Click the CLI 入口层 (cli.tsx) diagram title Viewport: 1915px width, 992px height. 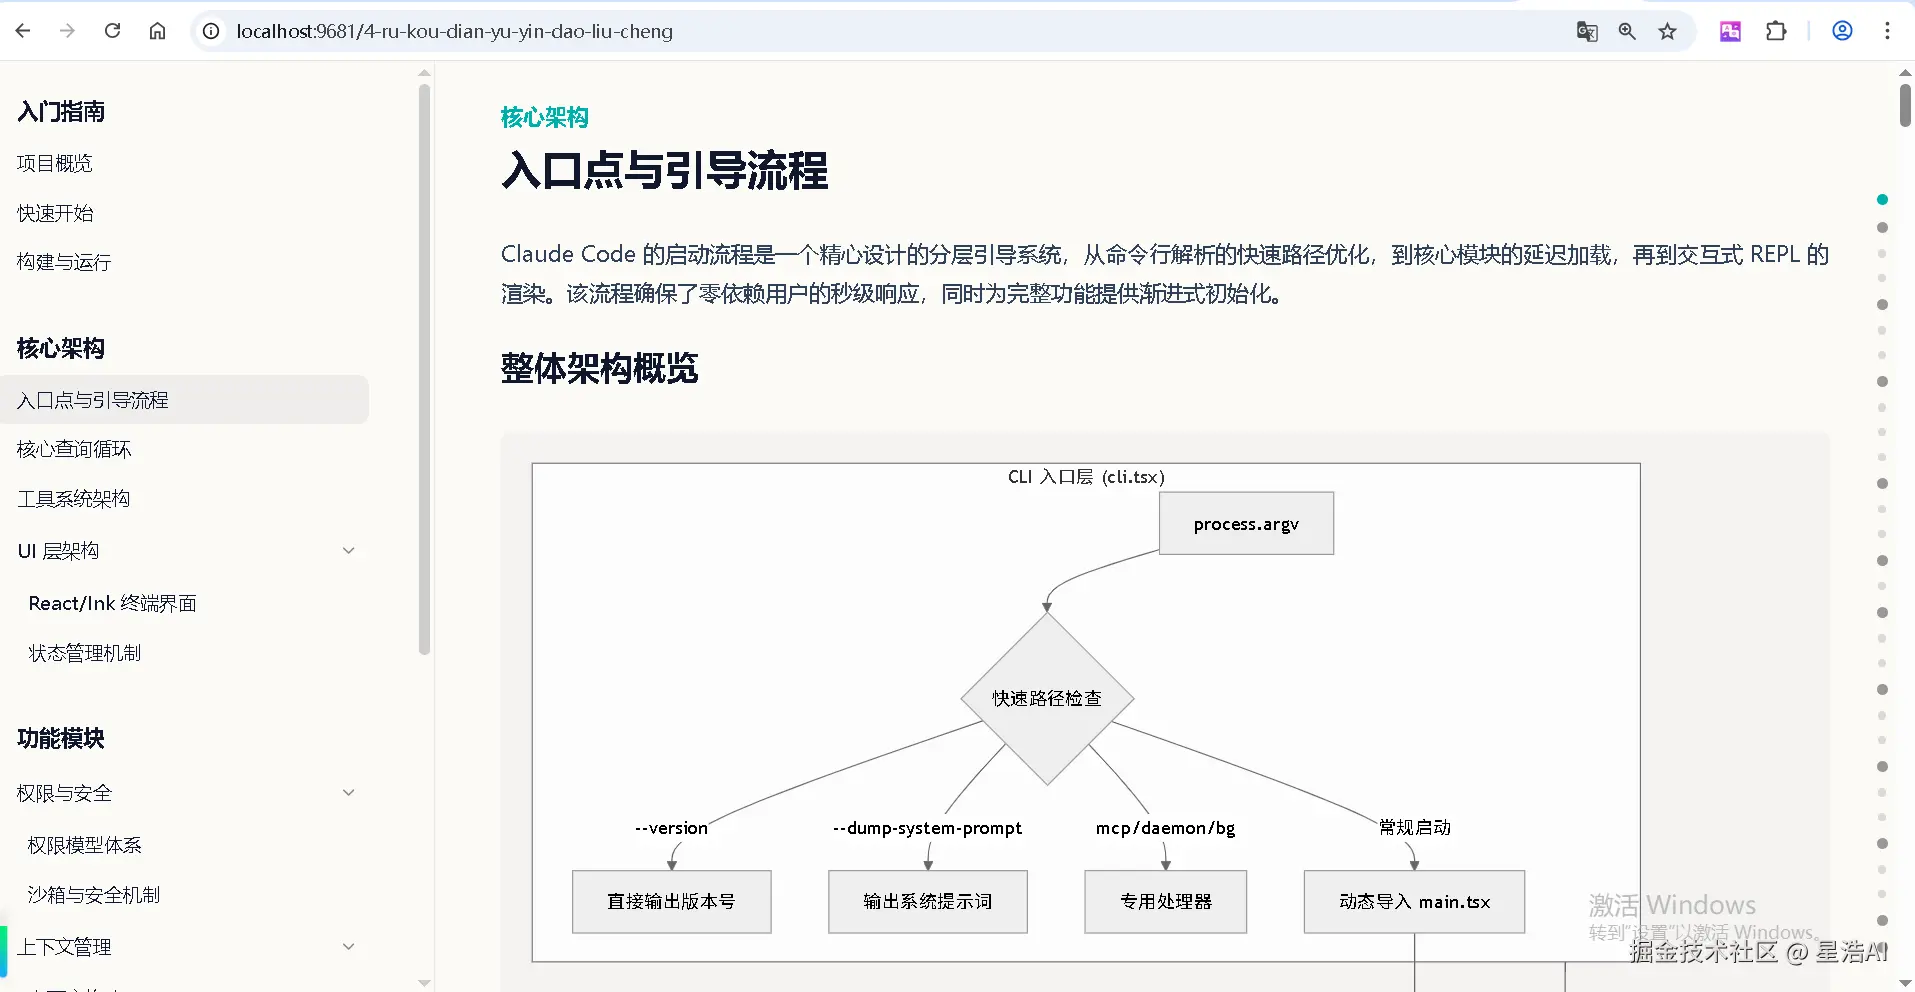[1086, 477]
